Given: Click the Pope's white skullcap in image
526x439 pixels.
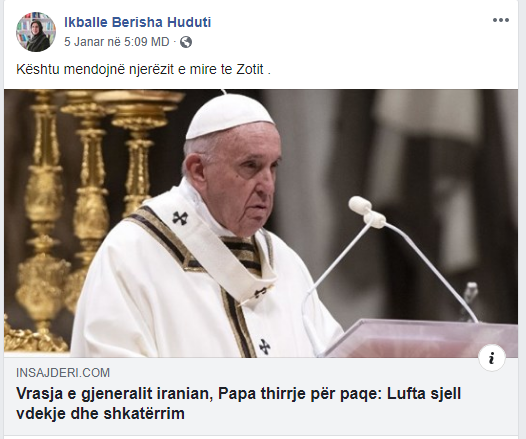Looking at the screenshot, I should 230,117.
